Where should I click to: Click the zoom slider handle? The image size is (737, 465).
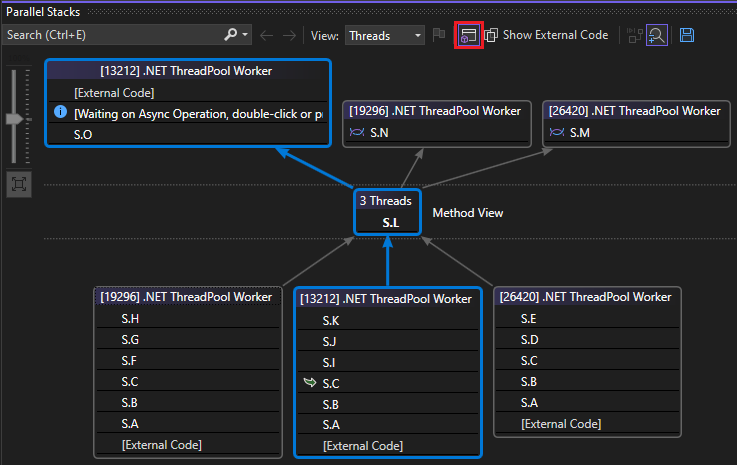[x=15, y=119]
